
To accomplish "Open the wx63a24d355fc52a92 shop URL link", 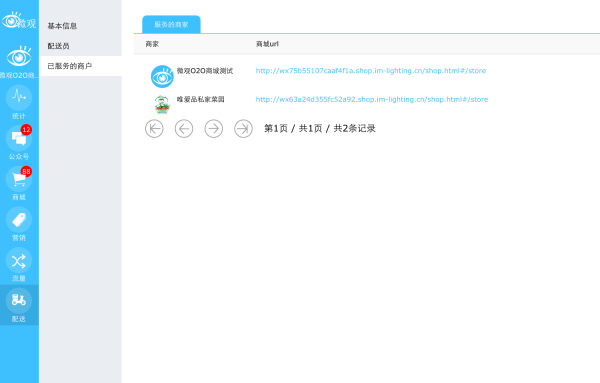I will pos(372,99).
